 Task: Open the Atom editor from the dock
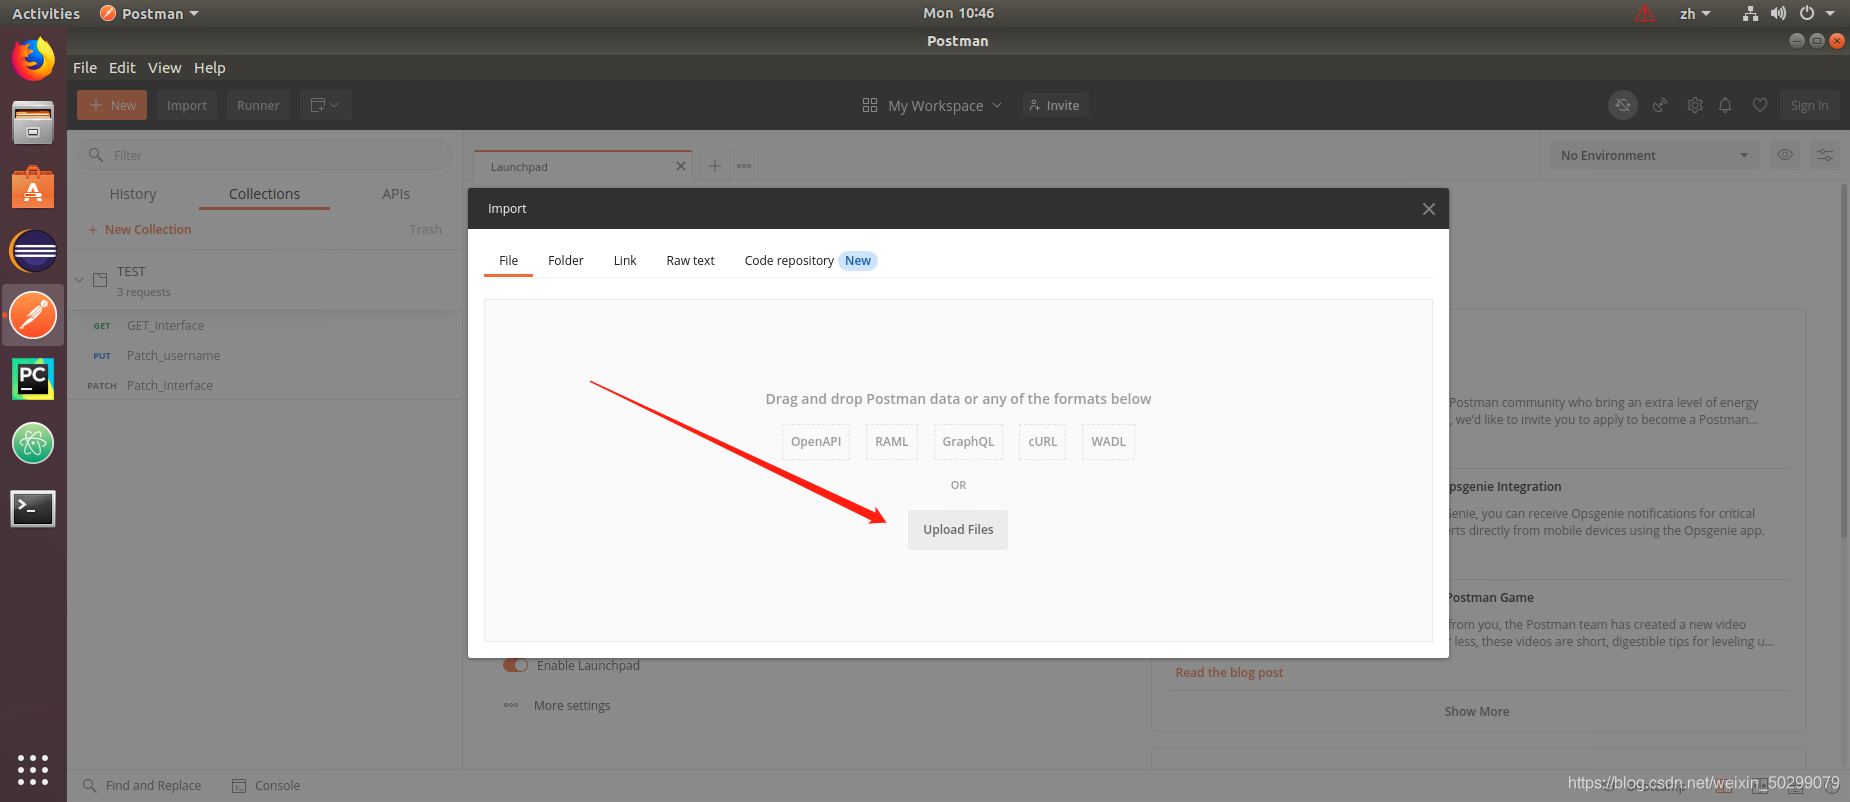[x=33, y=443]
